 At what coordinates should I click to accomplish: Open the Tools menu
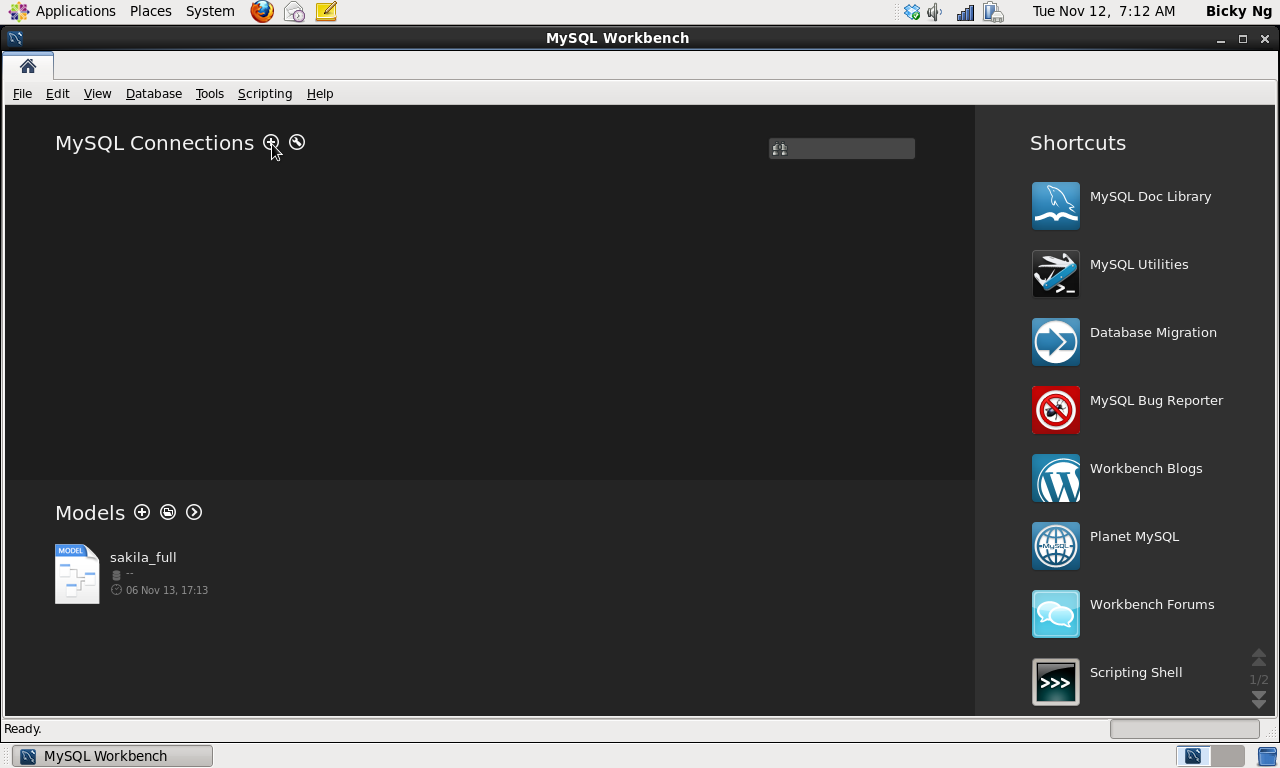(209, 93)
